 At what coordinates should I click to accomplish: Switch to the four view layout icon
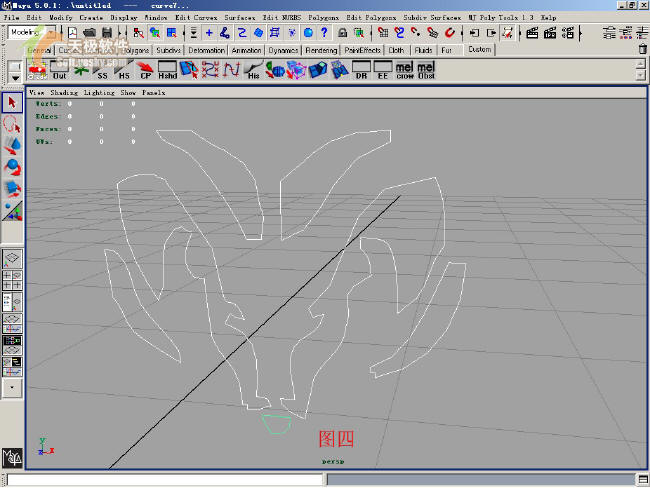tap(12, 279)
